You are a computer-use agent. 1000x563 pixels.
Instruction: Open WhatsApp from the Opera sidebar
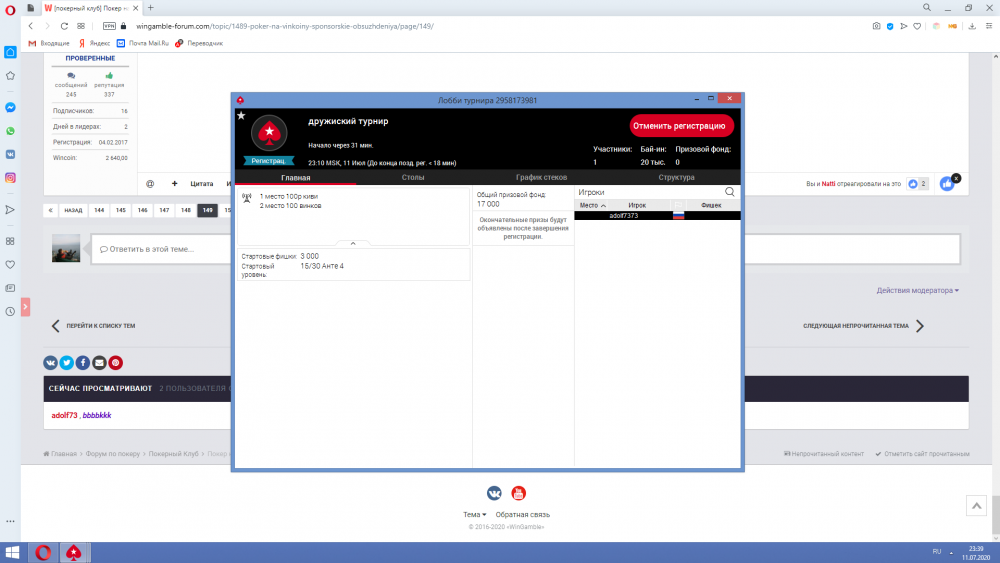pos(10,131)
